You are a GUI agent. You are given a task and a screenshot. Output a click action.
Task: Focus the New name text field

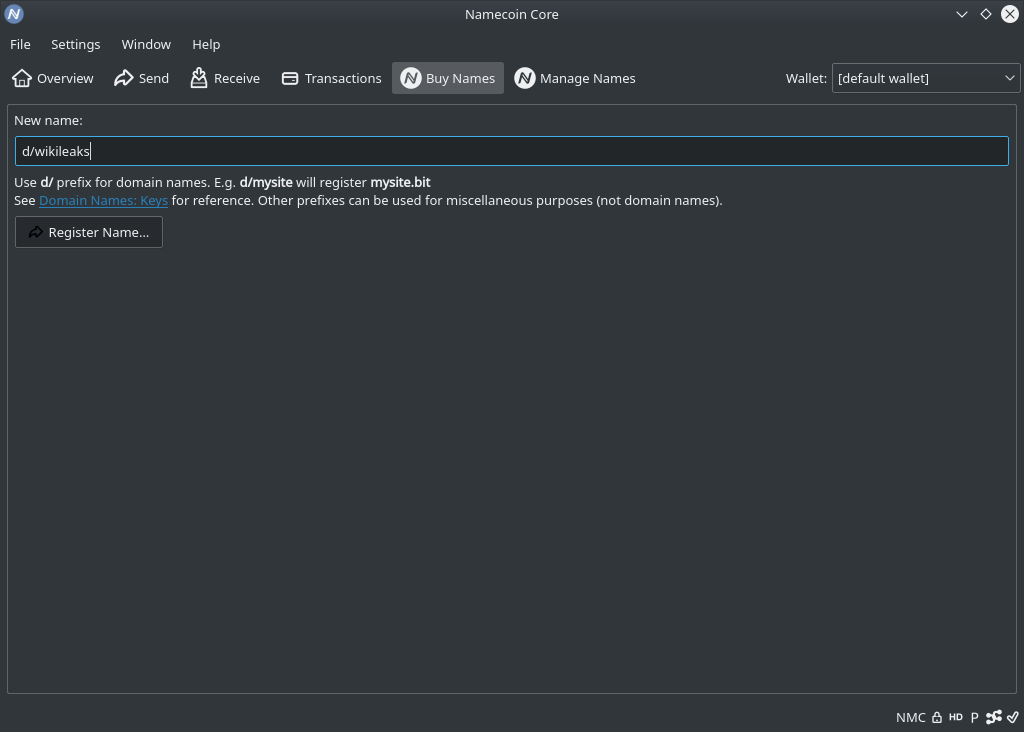pos(511,151)
